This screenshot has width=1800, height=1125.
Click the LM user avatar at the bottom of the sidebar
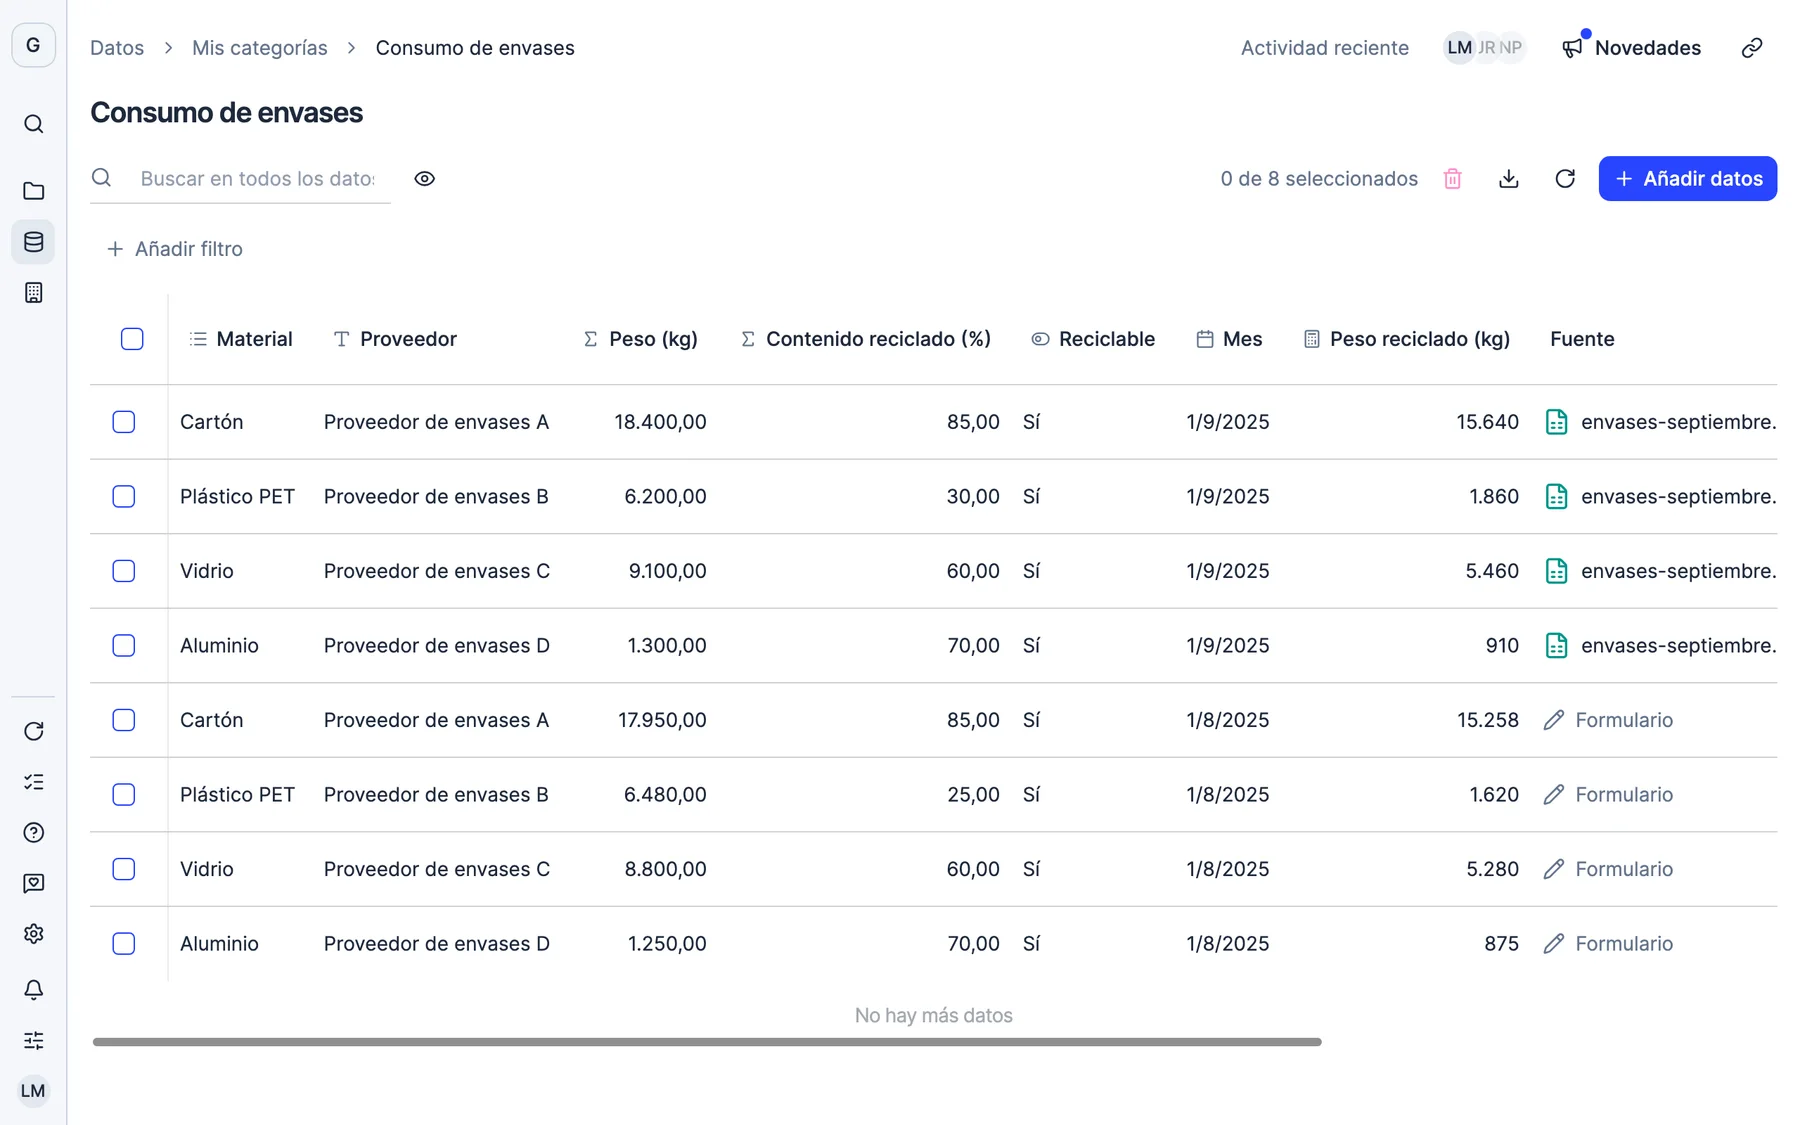(x=33, y=1091)
